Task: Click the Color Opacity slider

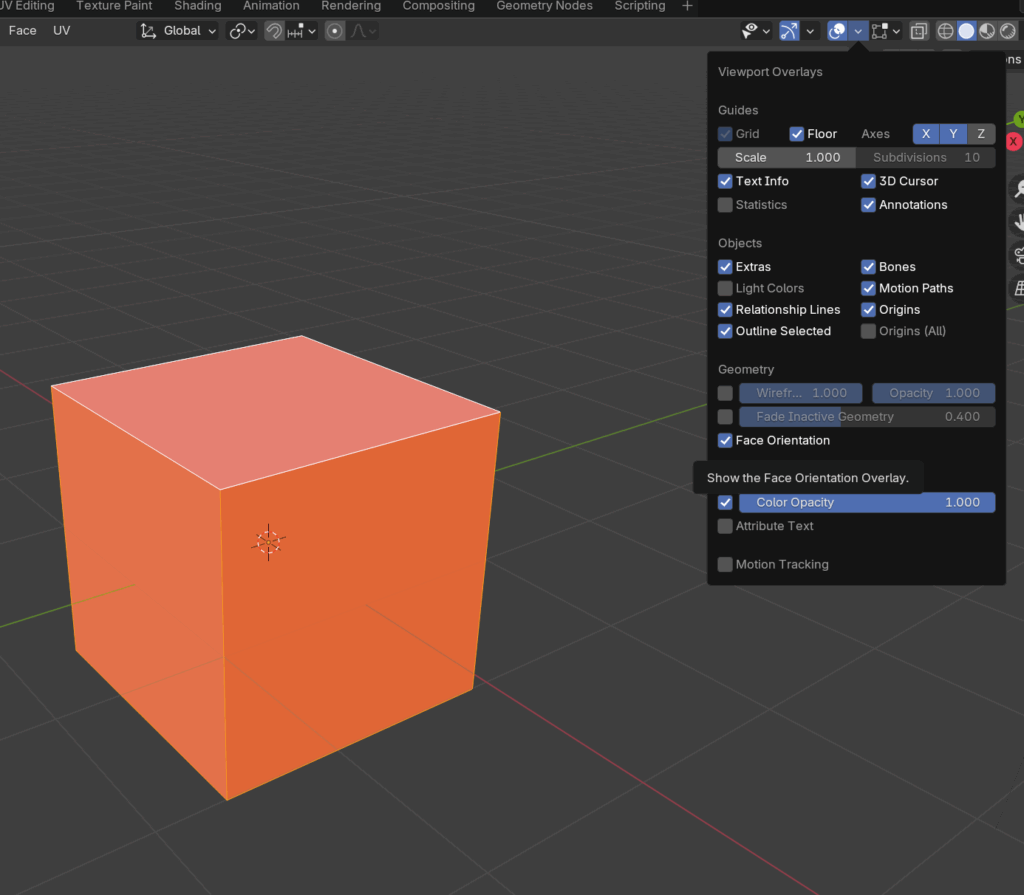Action: 866,502
